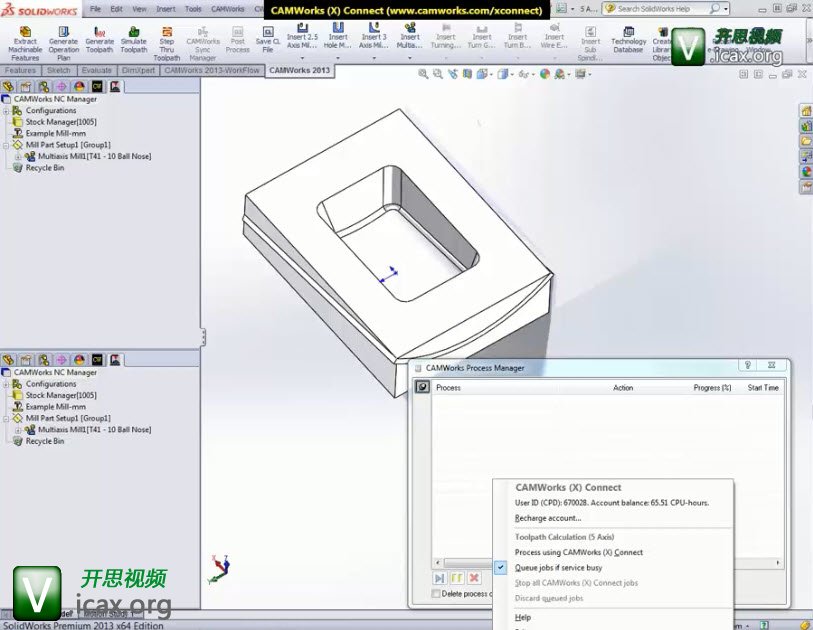Click Insert 2.5 Axis Mill operation icon
This screenshot has height=630, width=813.
point(302,27)
